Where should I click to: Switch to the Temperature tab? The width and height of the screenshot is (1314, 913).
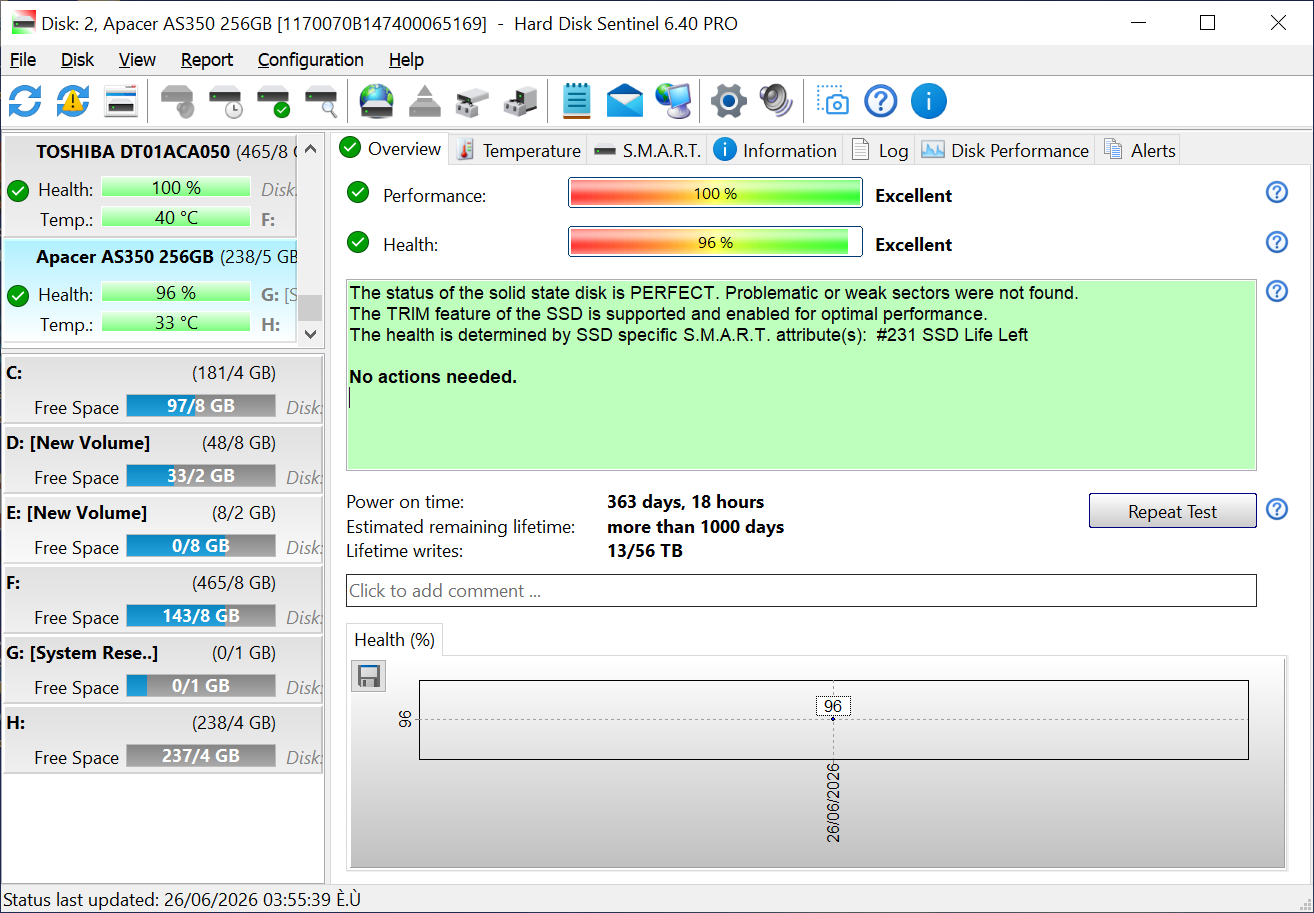coord(518,150)
